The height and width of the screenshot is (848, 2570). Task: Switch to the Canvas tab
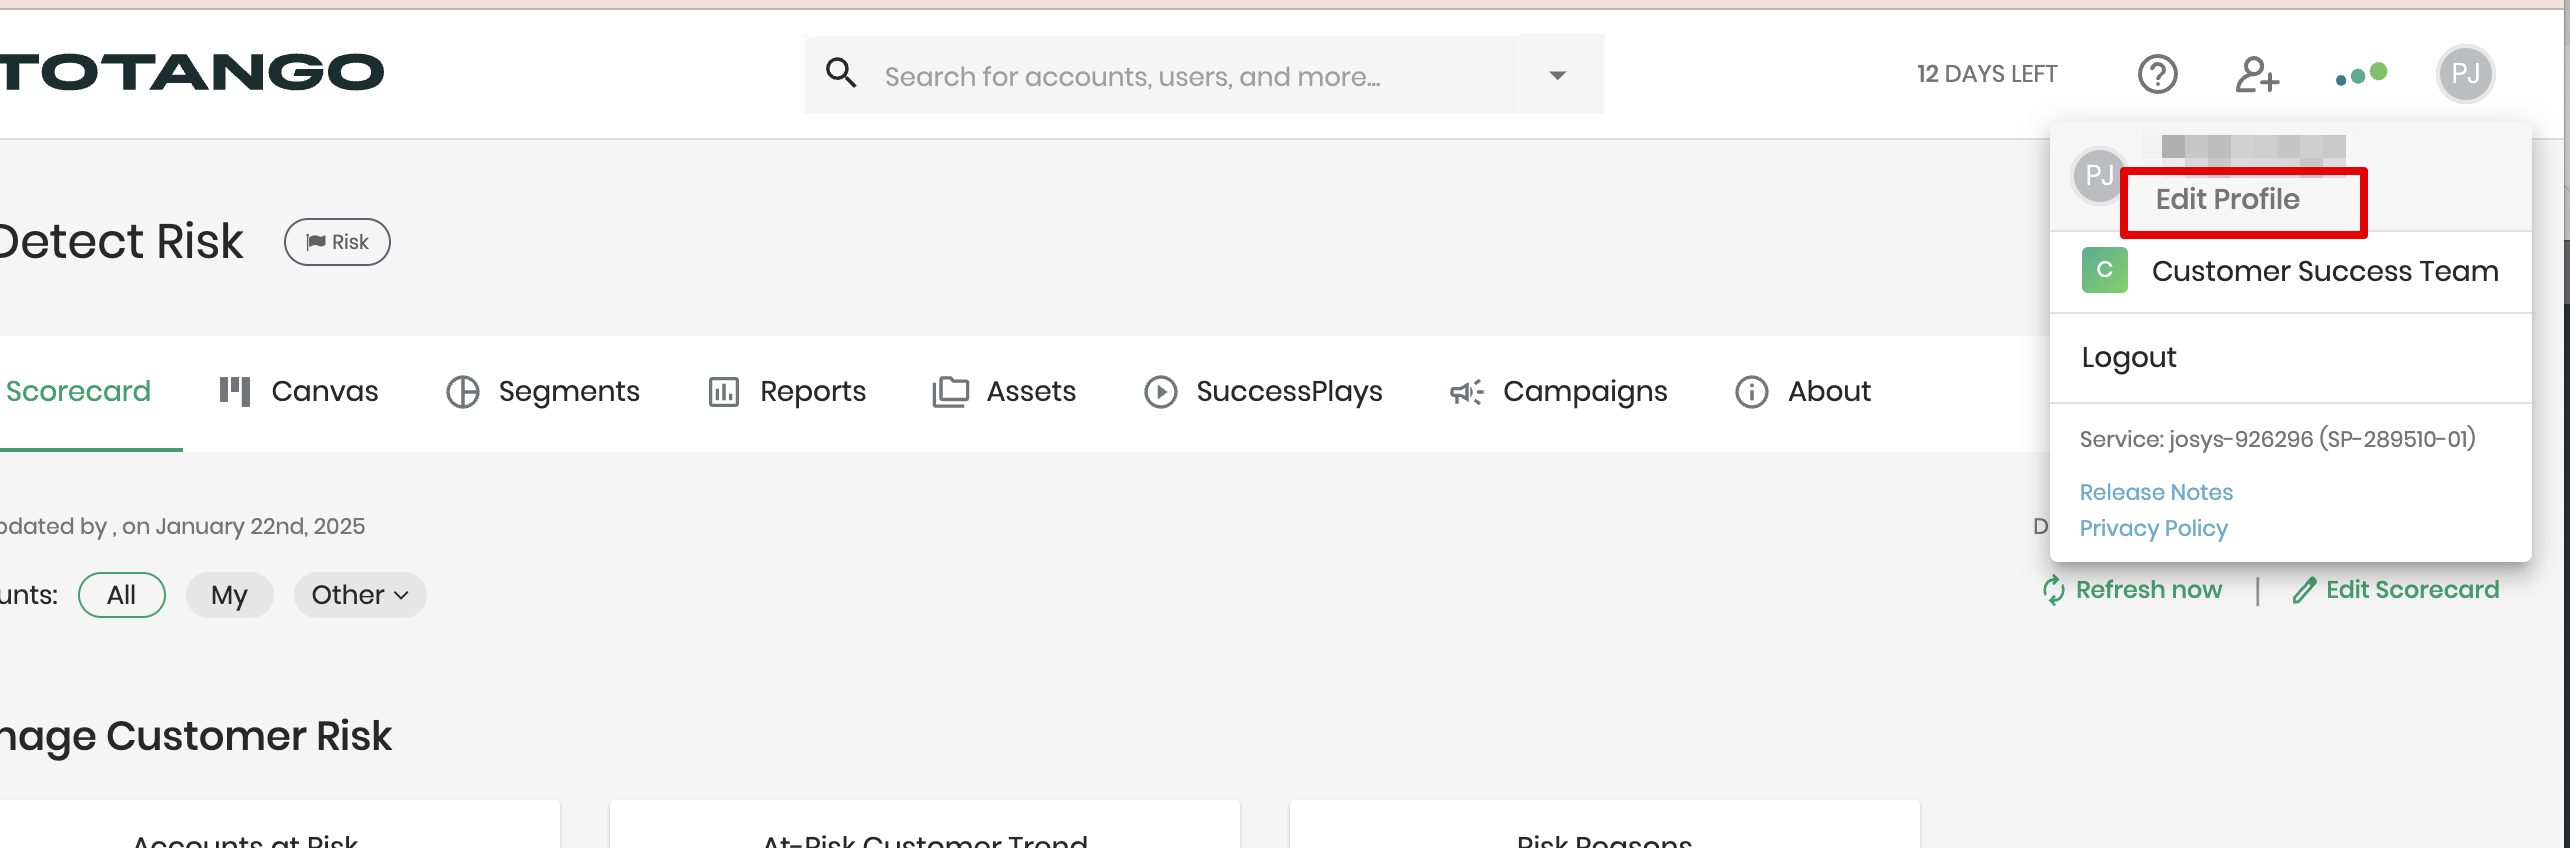pos(299,391)
